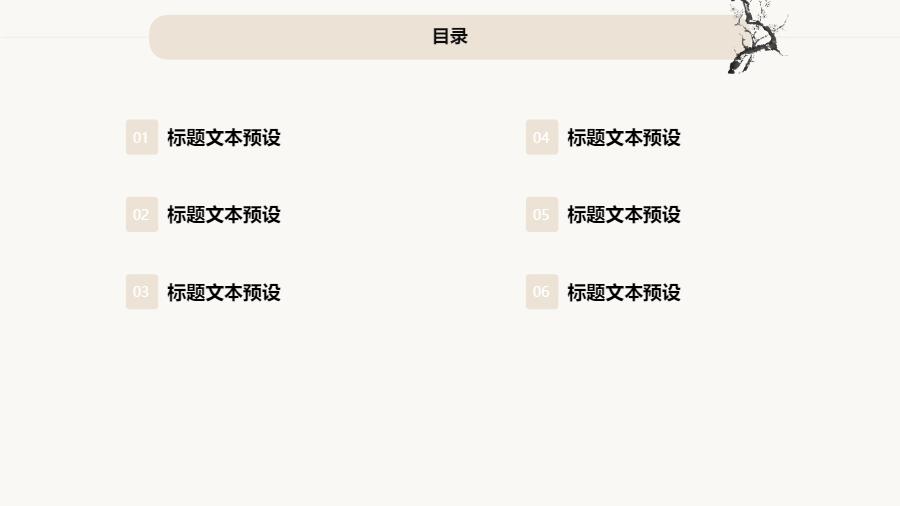Screen dimensions: 900x506
Task: Select the 标题文本预设 heading beside 05
Action: pyautogui.click(x=624, y=214)
